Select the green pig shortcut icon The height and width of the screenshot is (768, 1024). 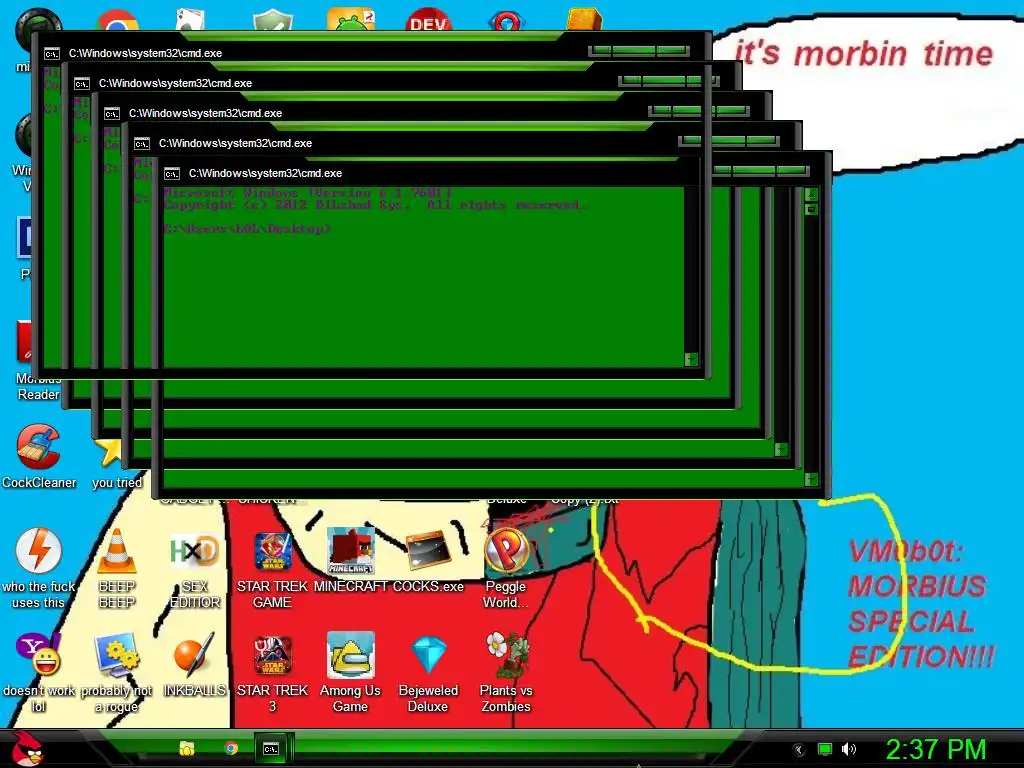pyautogui.click(x=351, y=20)
